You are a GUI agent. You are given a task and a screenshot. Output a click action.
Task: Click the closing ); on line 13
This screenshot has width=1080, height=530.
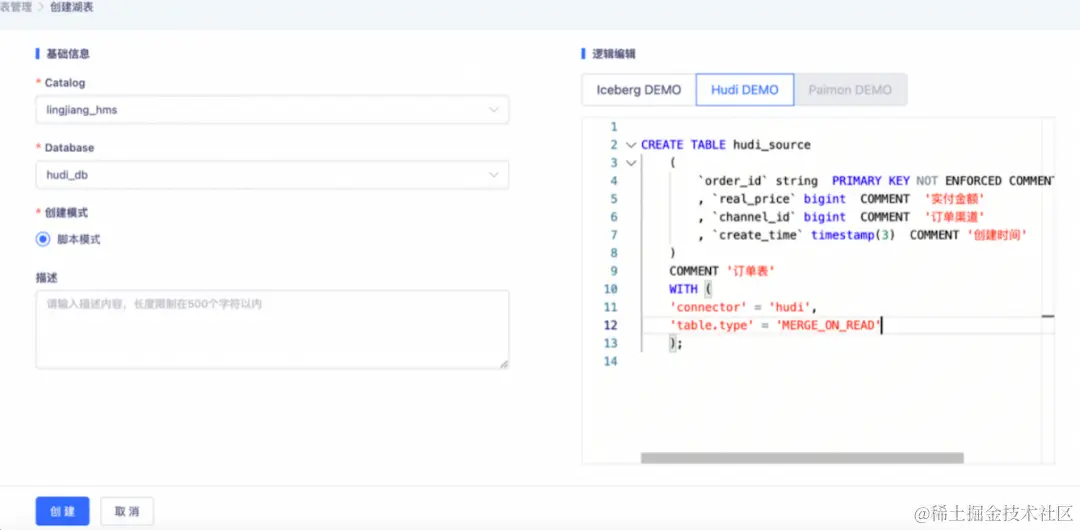click(x=676, y=343)
